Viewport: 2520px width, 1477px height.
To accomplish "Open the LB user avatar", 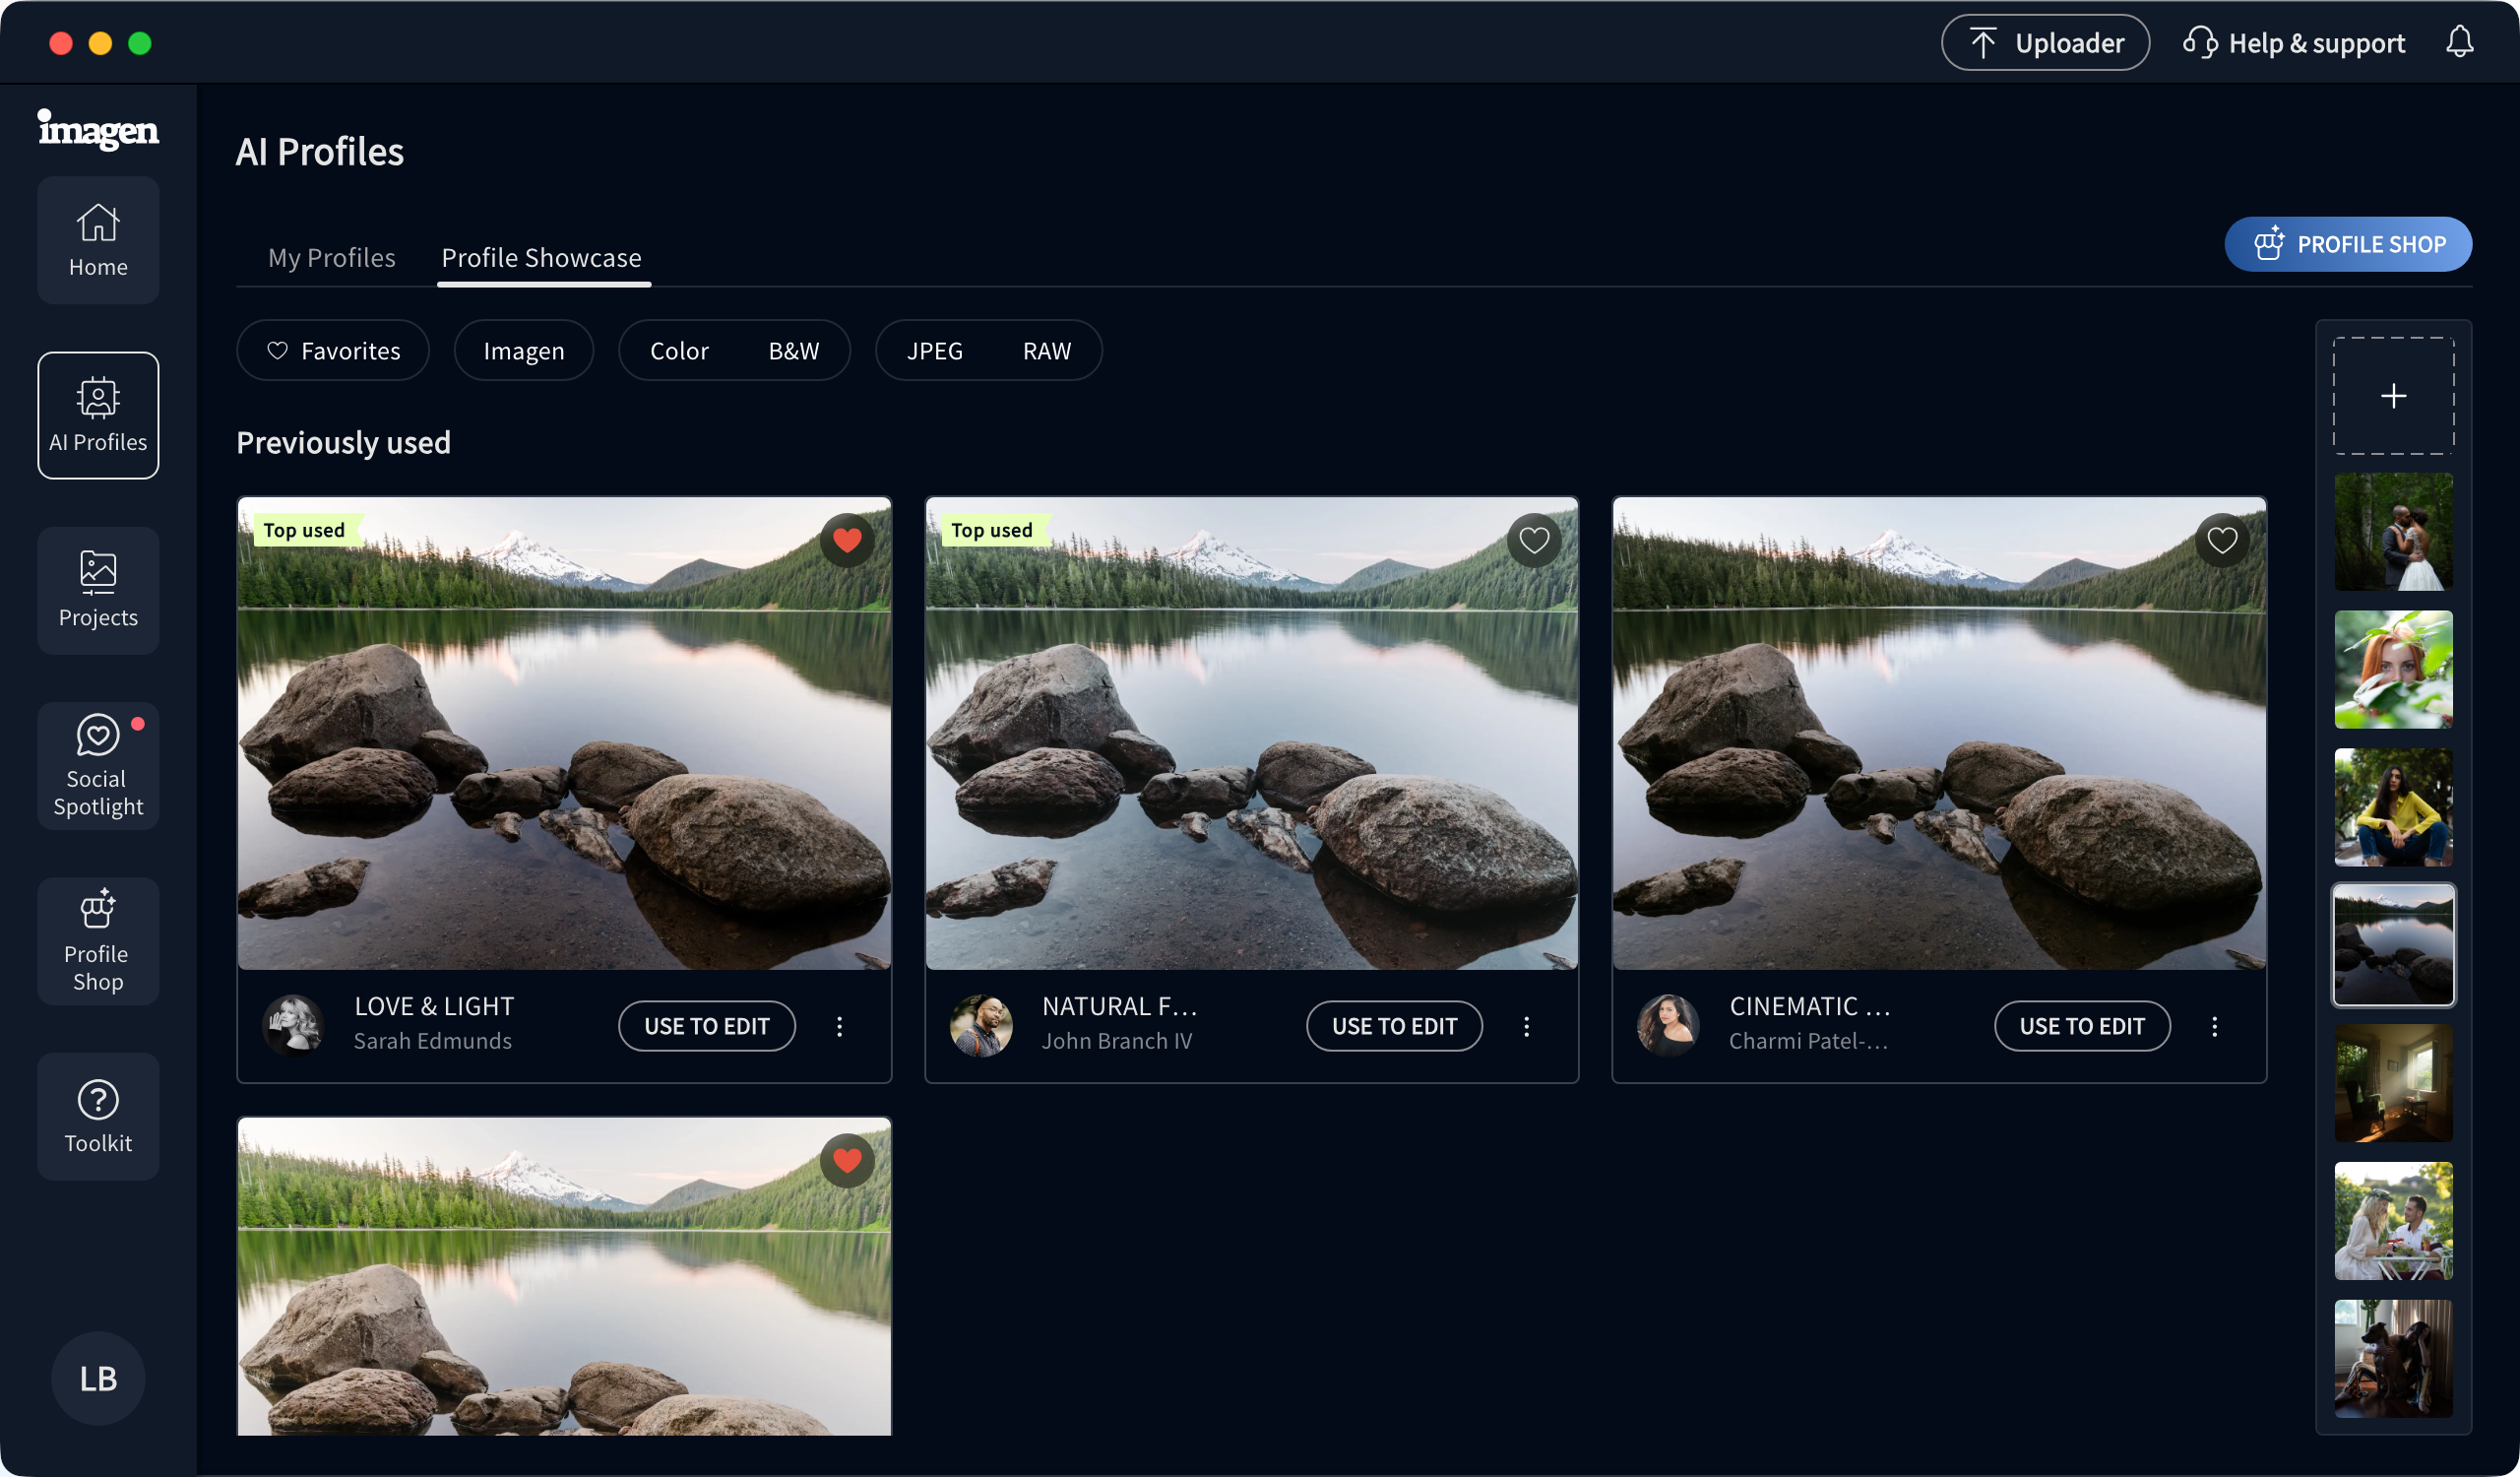I will point(98,1378).
